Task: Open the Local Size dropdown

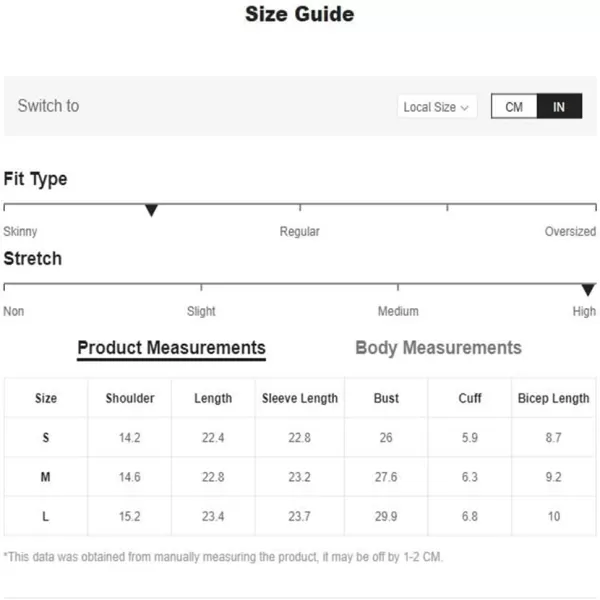Action: pos(436,107)
